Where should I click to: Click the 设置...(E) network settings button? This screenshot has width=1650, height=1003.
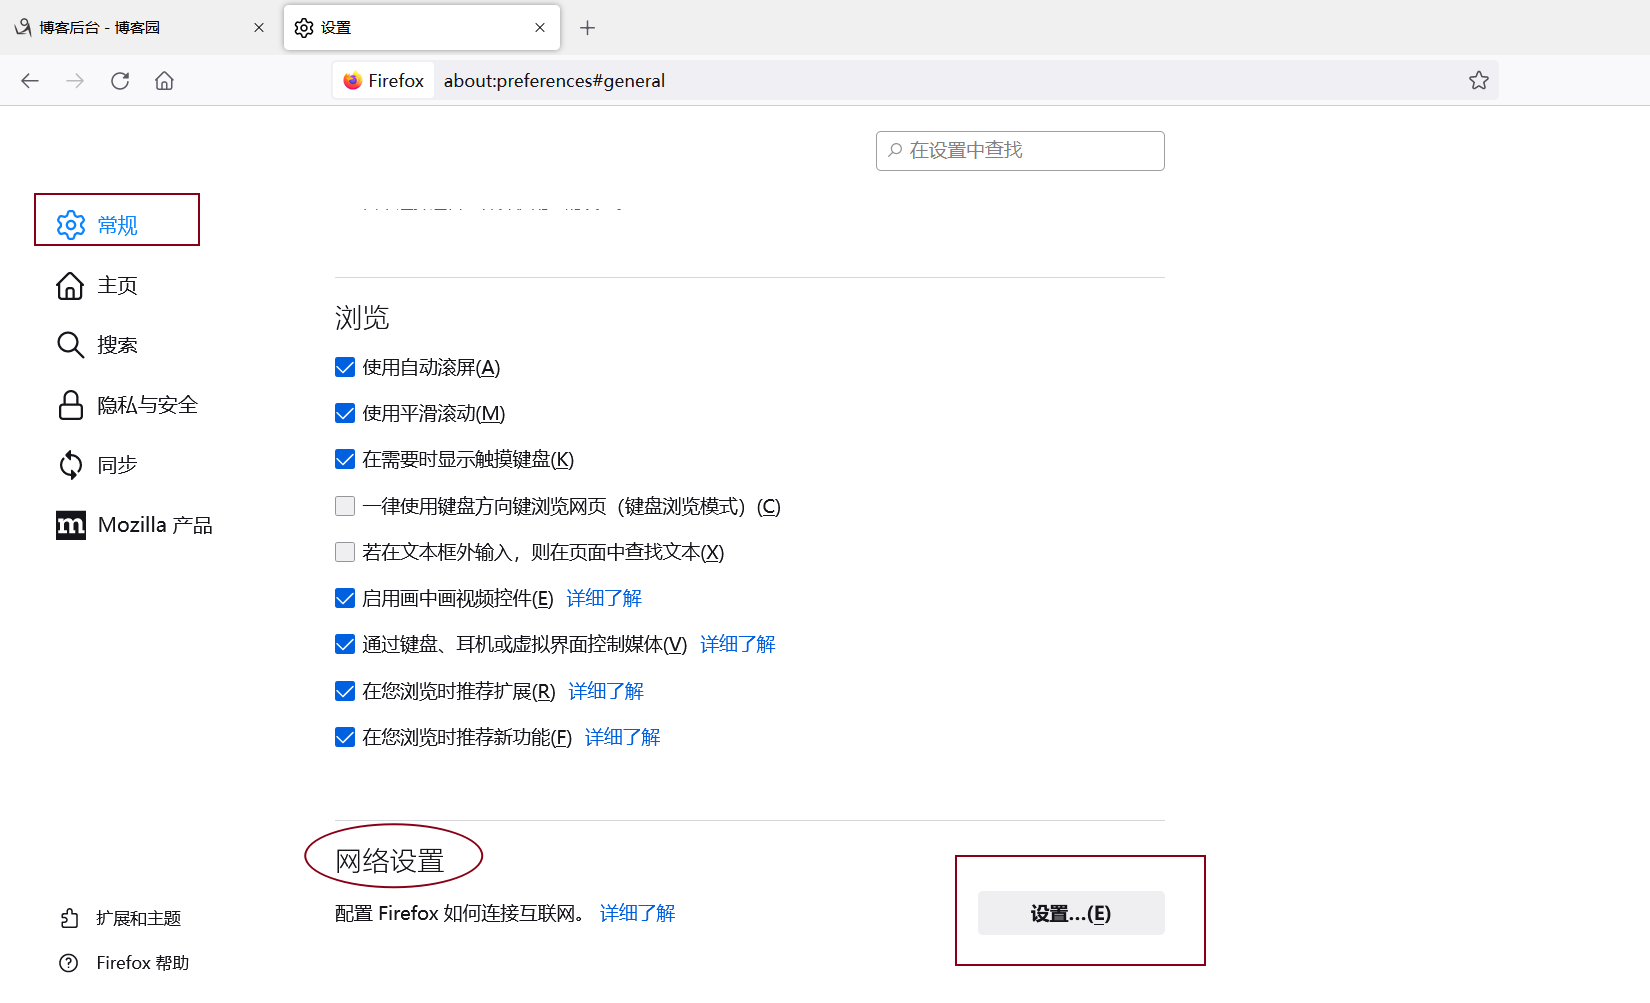click(x=1071, y=913)
